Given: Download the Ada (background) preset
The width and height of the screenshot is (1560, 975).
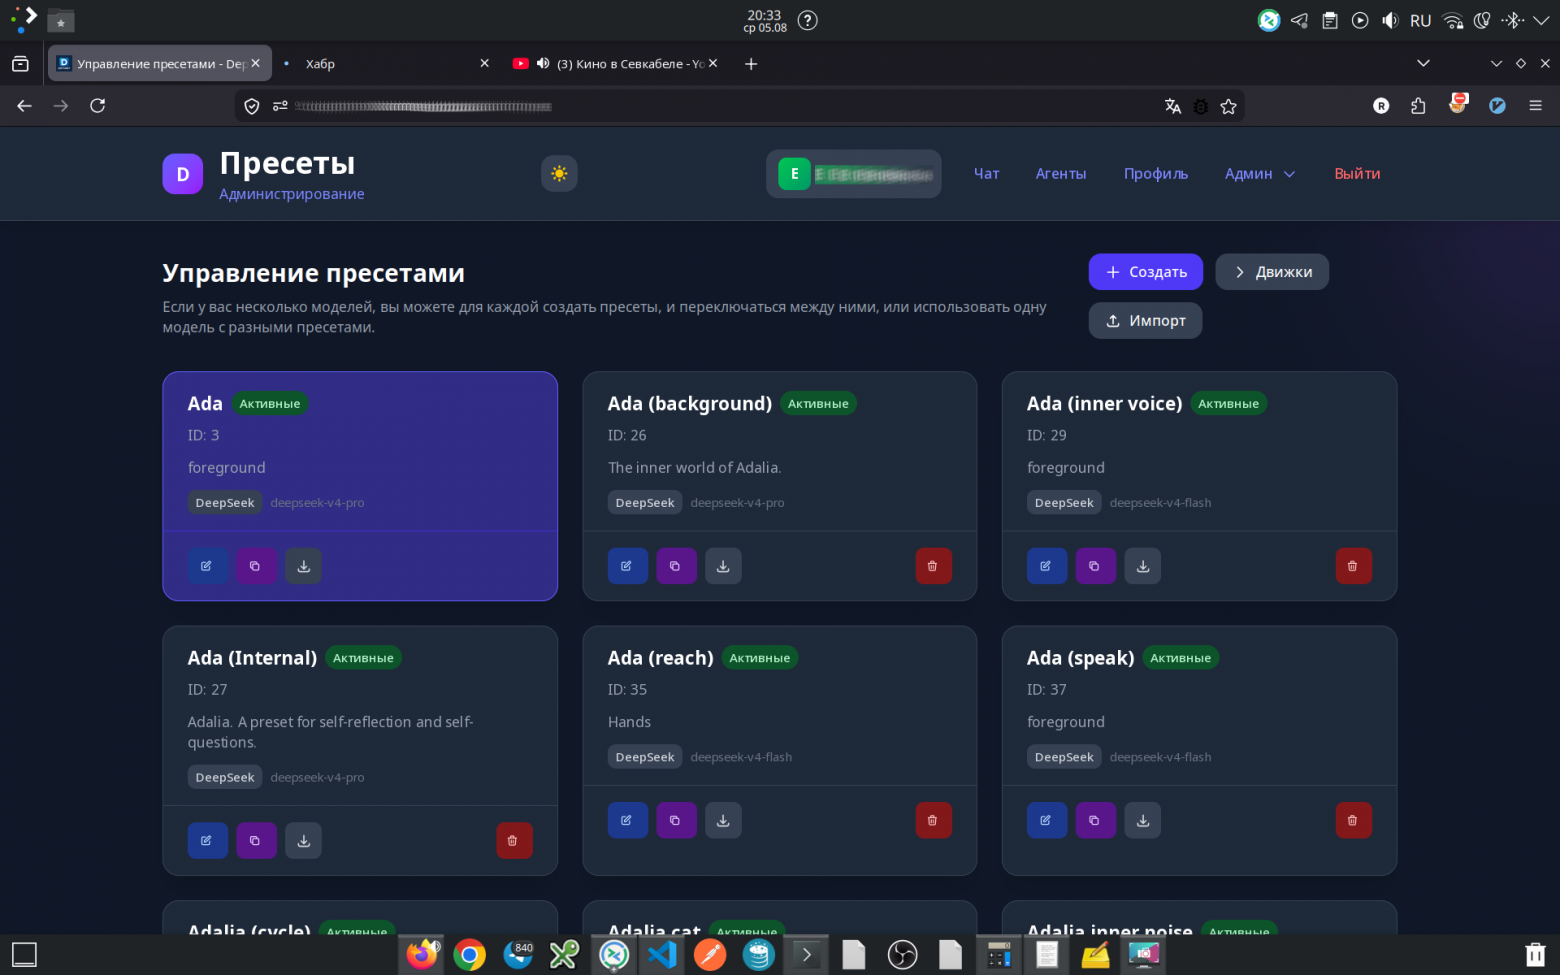Looking at the screenshot, I should click(x=724, y=566).
